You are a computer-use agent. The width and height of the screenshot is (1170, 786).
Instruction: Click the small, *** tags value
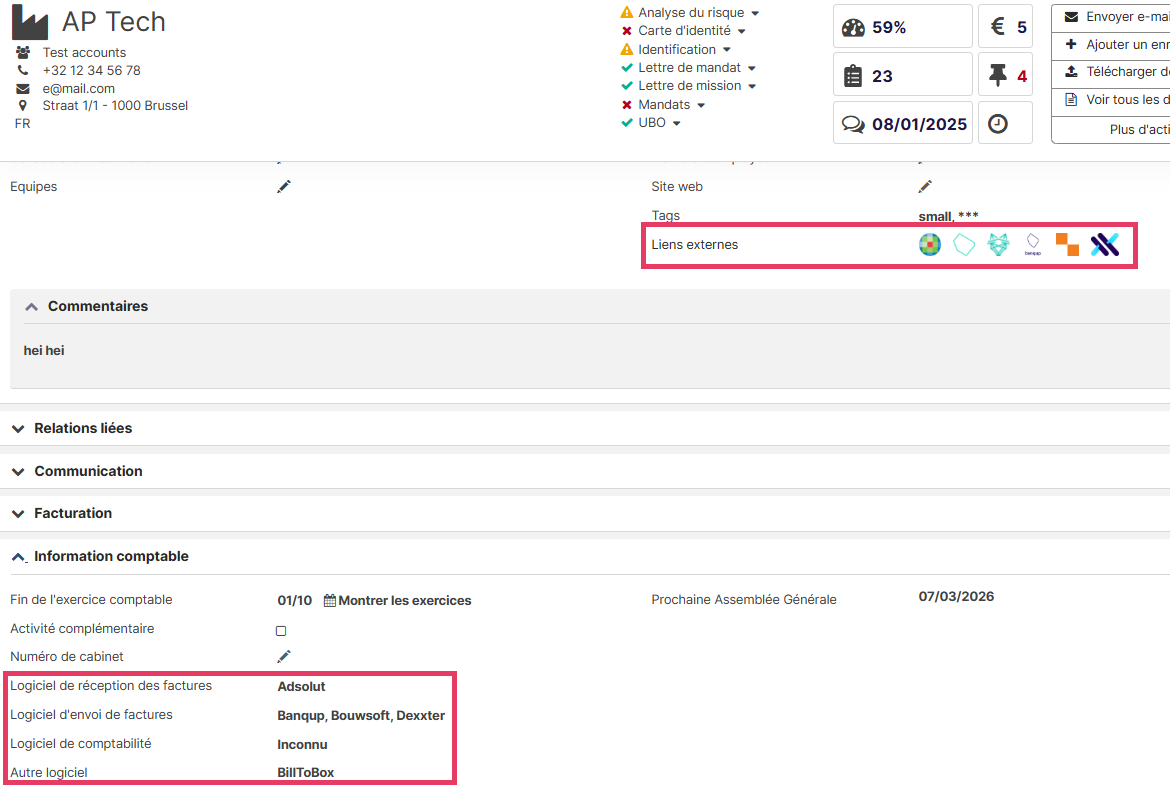pyautogui.click(x=948, y=216)
